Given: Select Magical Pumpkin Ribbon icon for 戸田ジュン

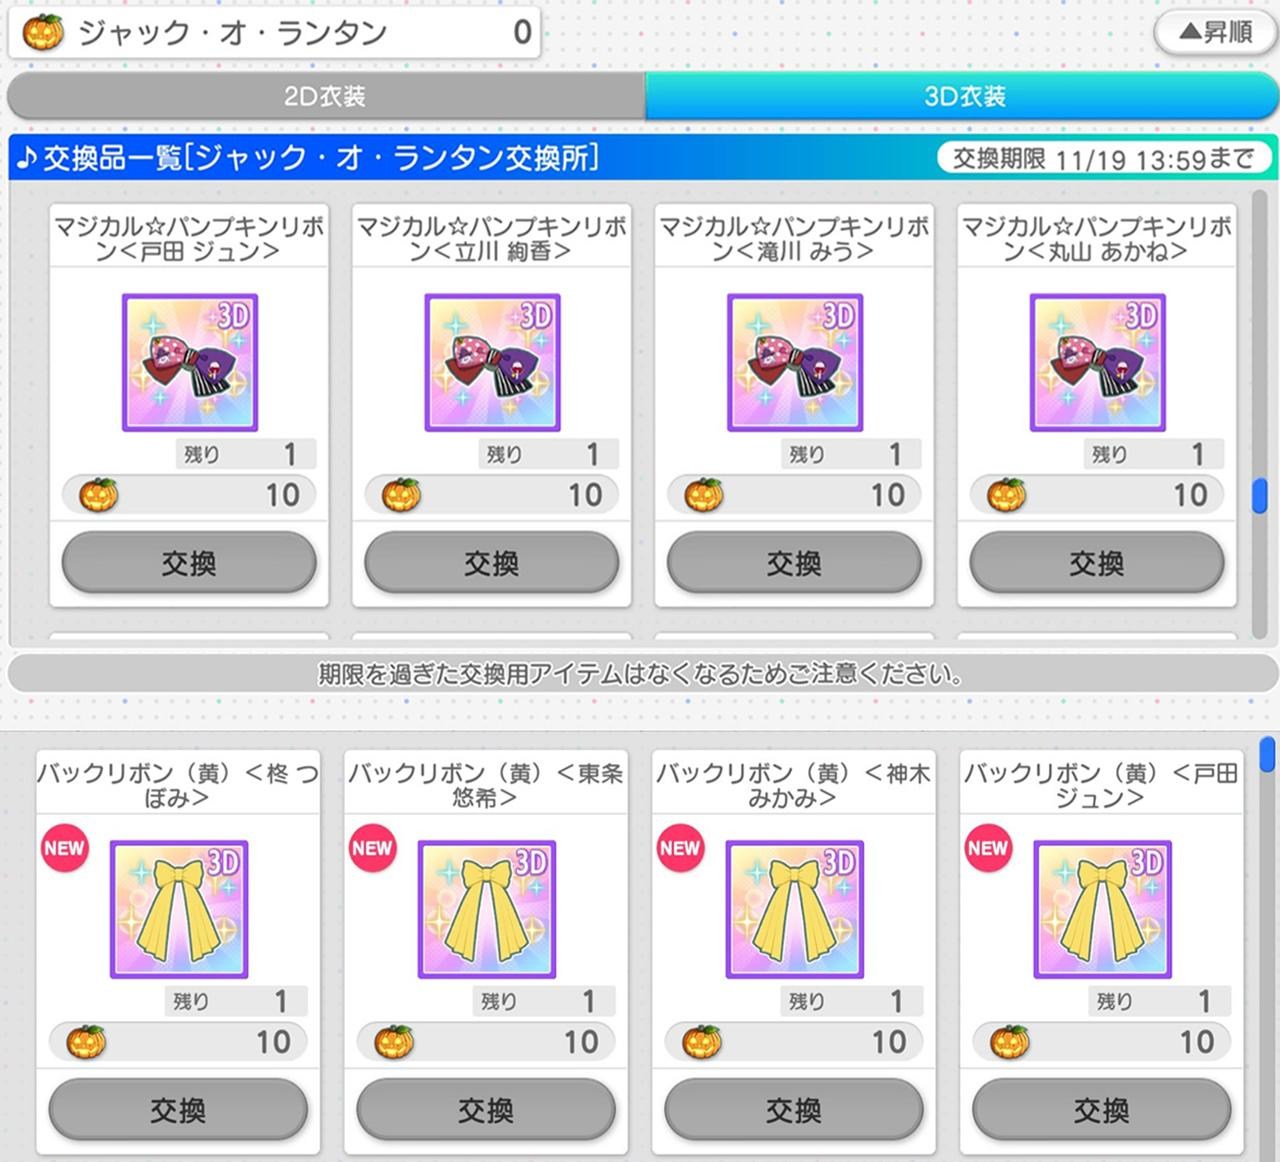Looking at the screenshot, I should point(190,363).
